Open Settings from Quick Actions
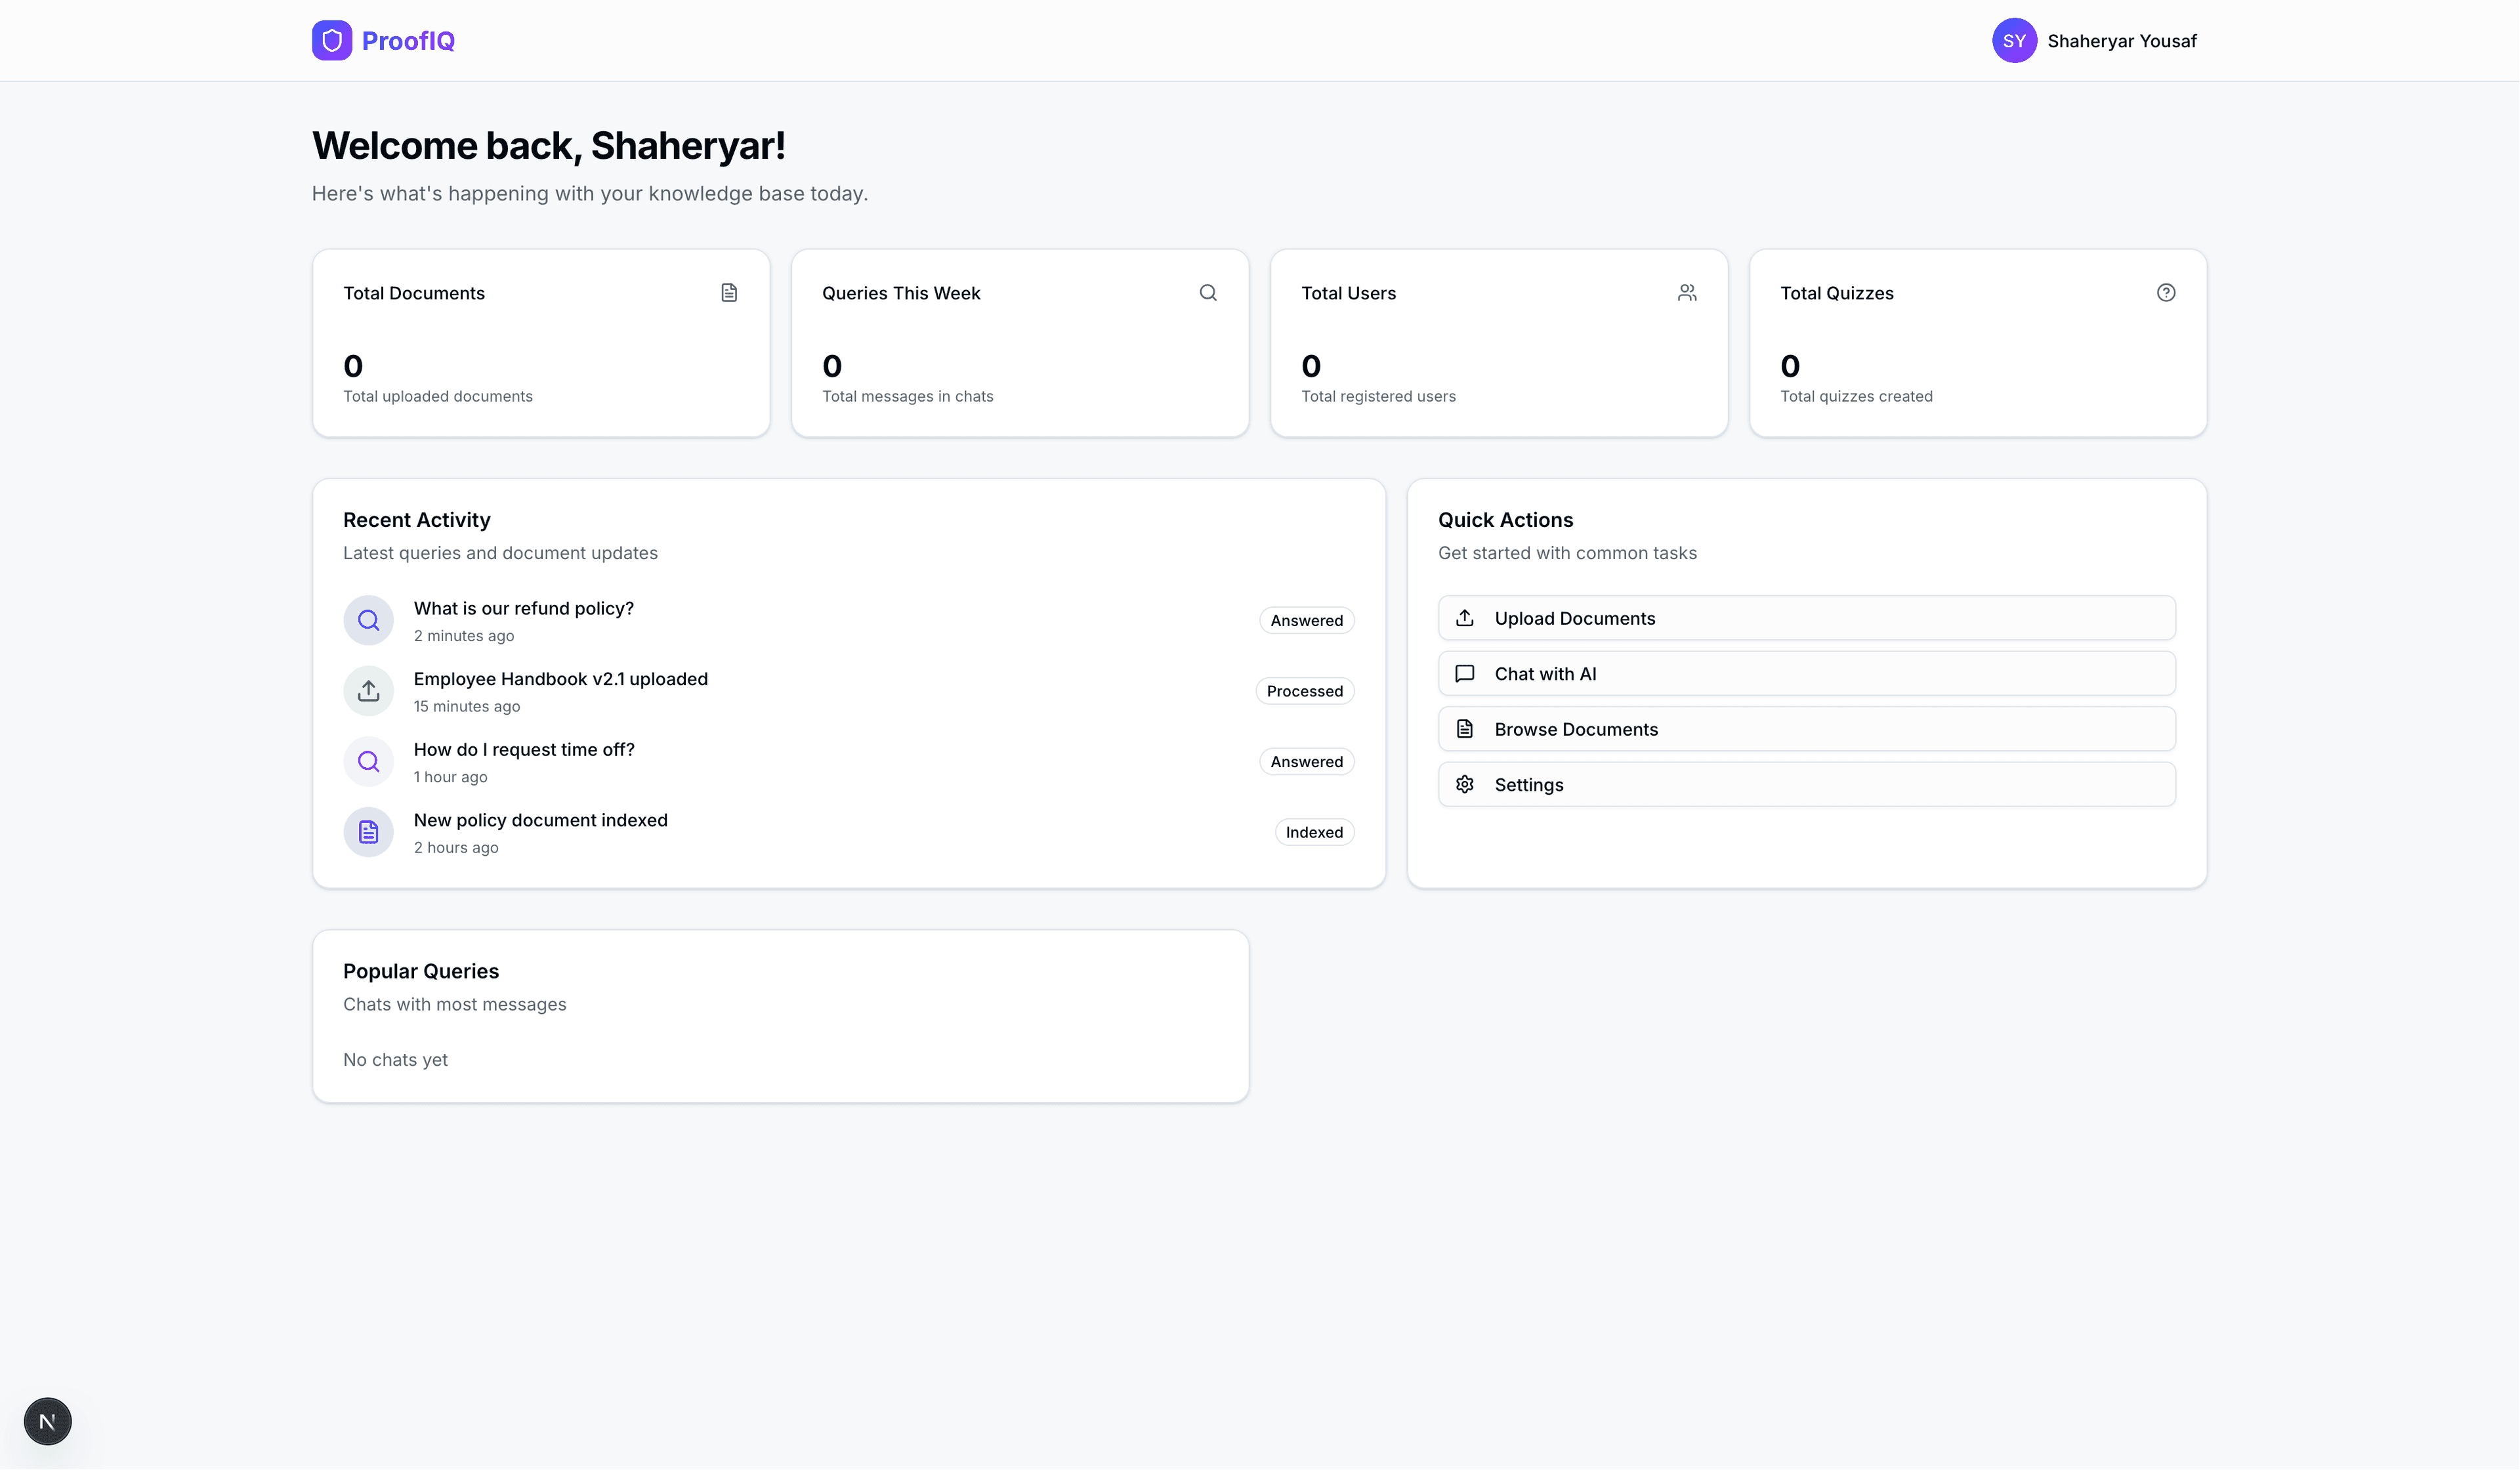The image size is (2520, 1470). pyautogui.click(x=1806, y=785)
